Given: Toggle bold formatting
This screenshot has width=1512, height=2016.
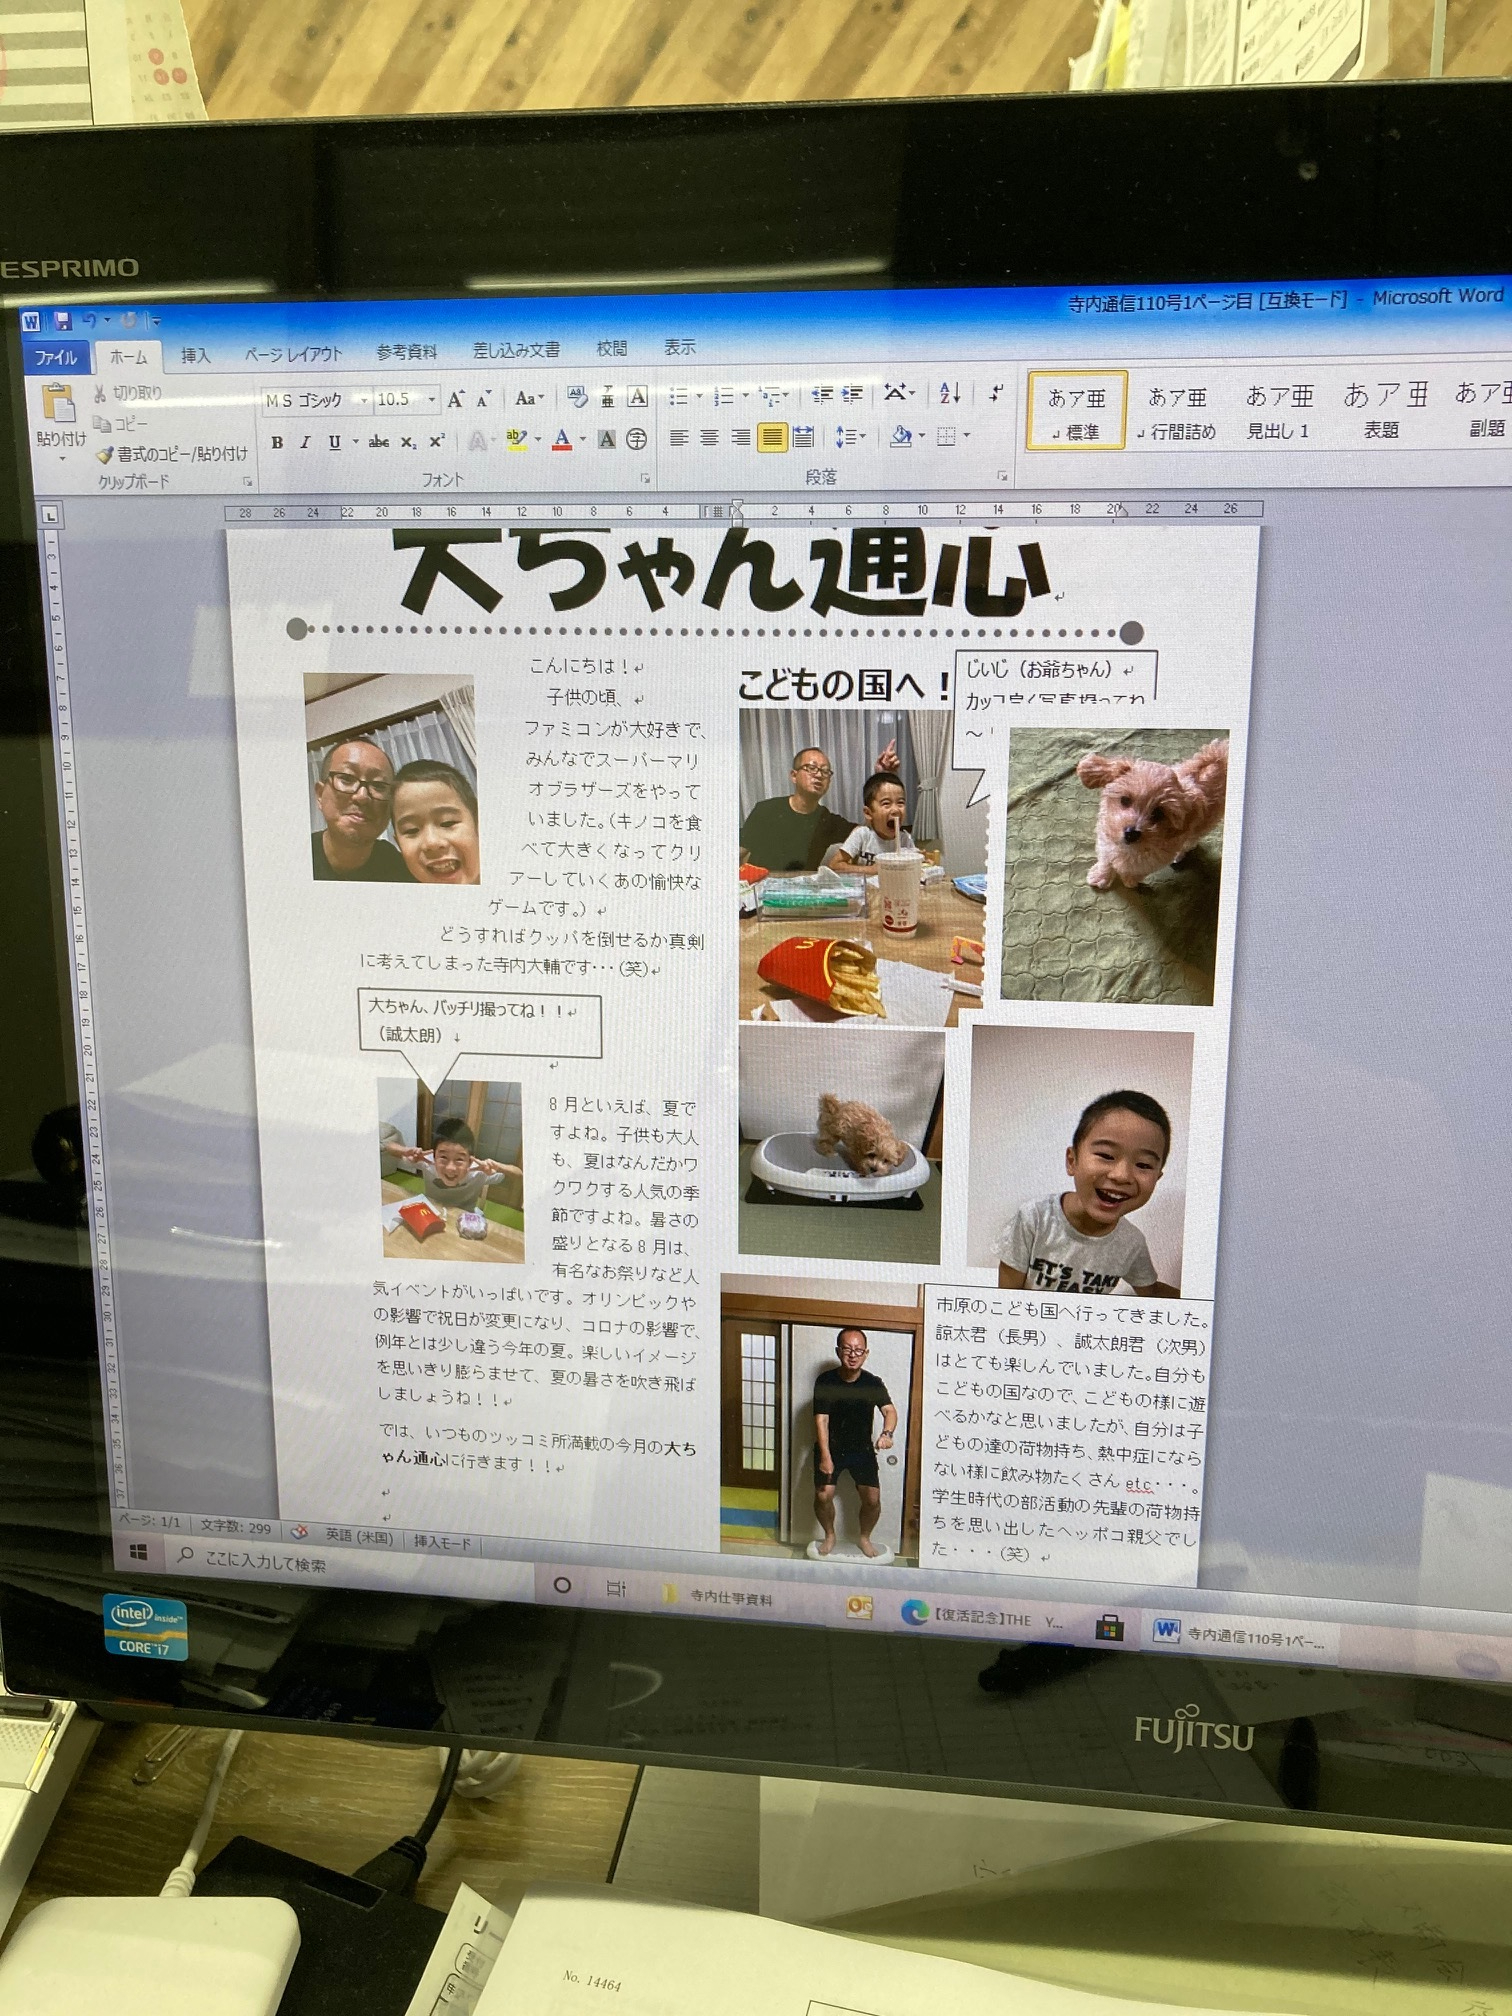Looking at the screenshot, I should pyautogui.click(x=277, y=443).
